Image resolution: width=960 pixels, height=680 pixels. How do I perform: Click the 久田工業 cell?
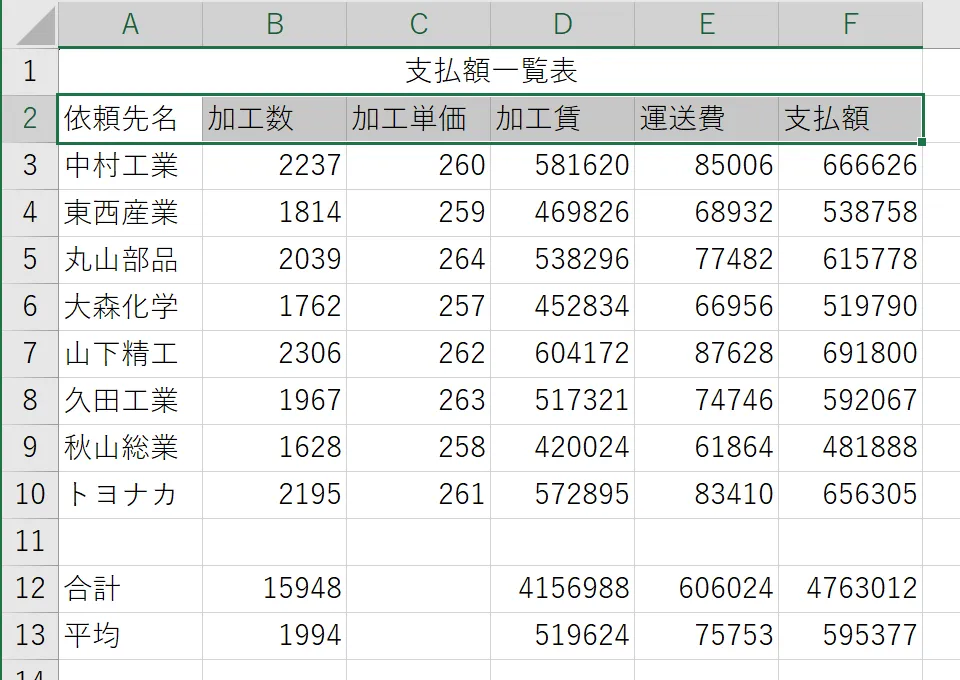(130, 400)
